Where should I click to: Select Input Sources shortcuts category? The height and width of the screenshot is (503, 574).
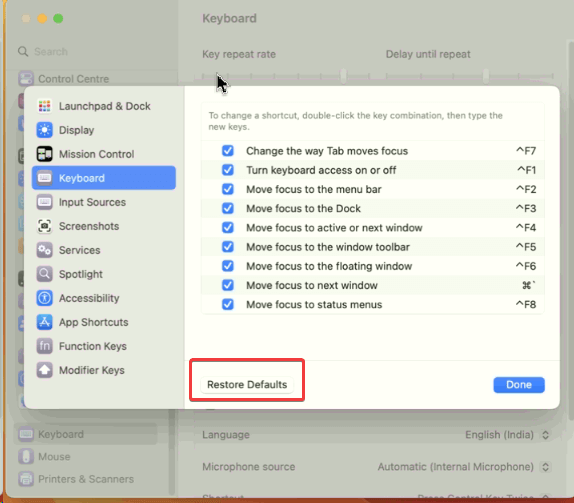(104, 202)
